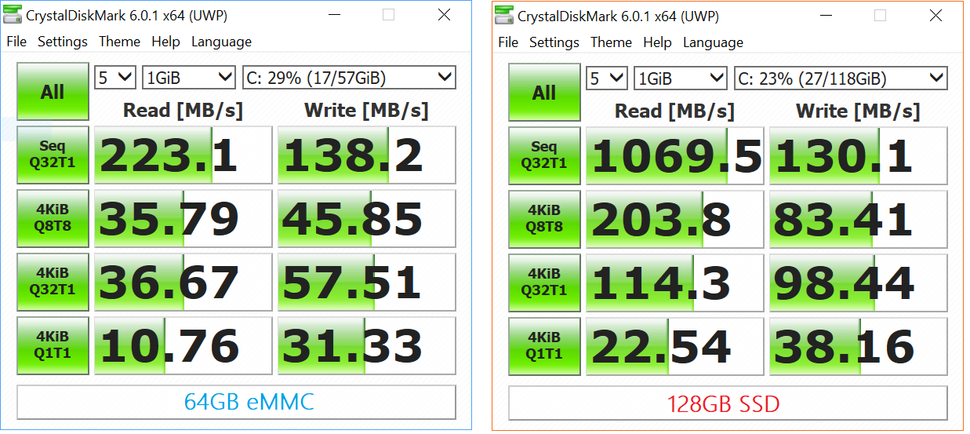
Task: Click Write [MB/s] header in SSD window
Action: pyautogui.click(x=858, y=111)
